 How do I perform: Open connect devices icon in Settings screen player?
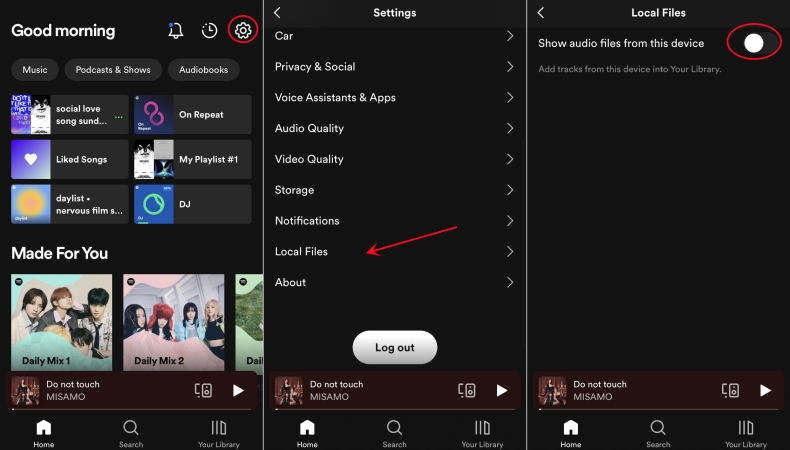click(467, 391)
